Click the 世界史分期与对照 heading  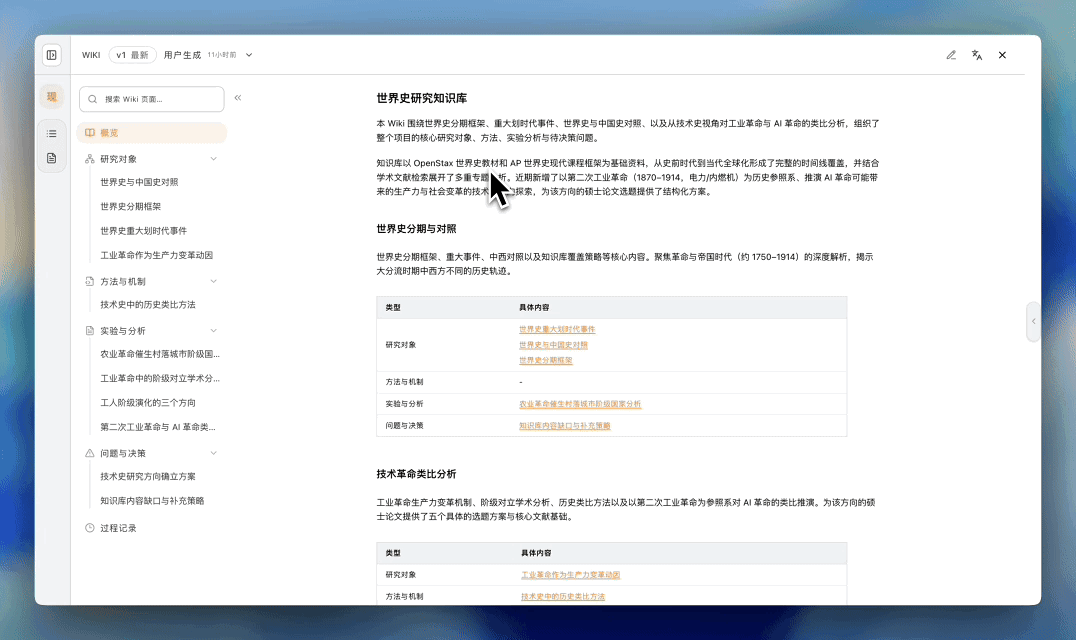[x=416, y=229]
